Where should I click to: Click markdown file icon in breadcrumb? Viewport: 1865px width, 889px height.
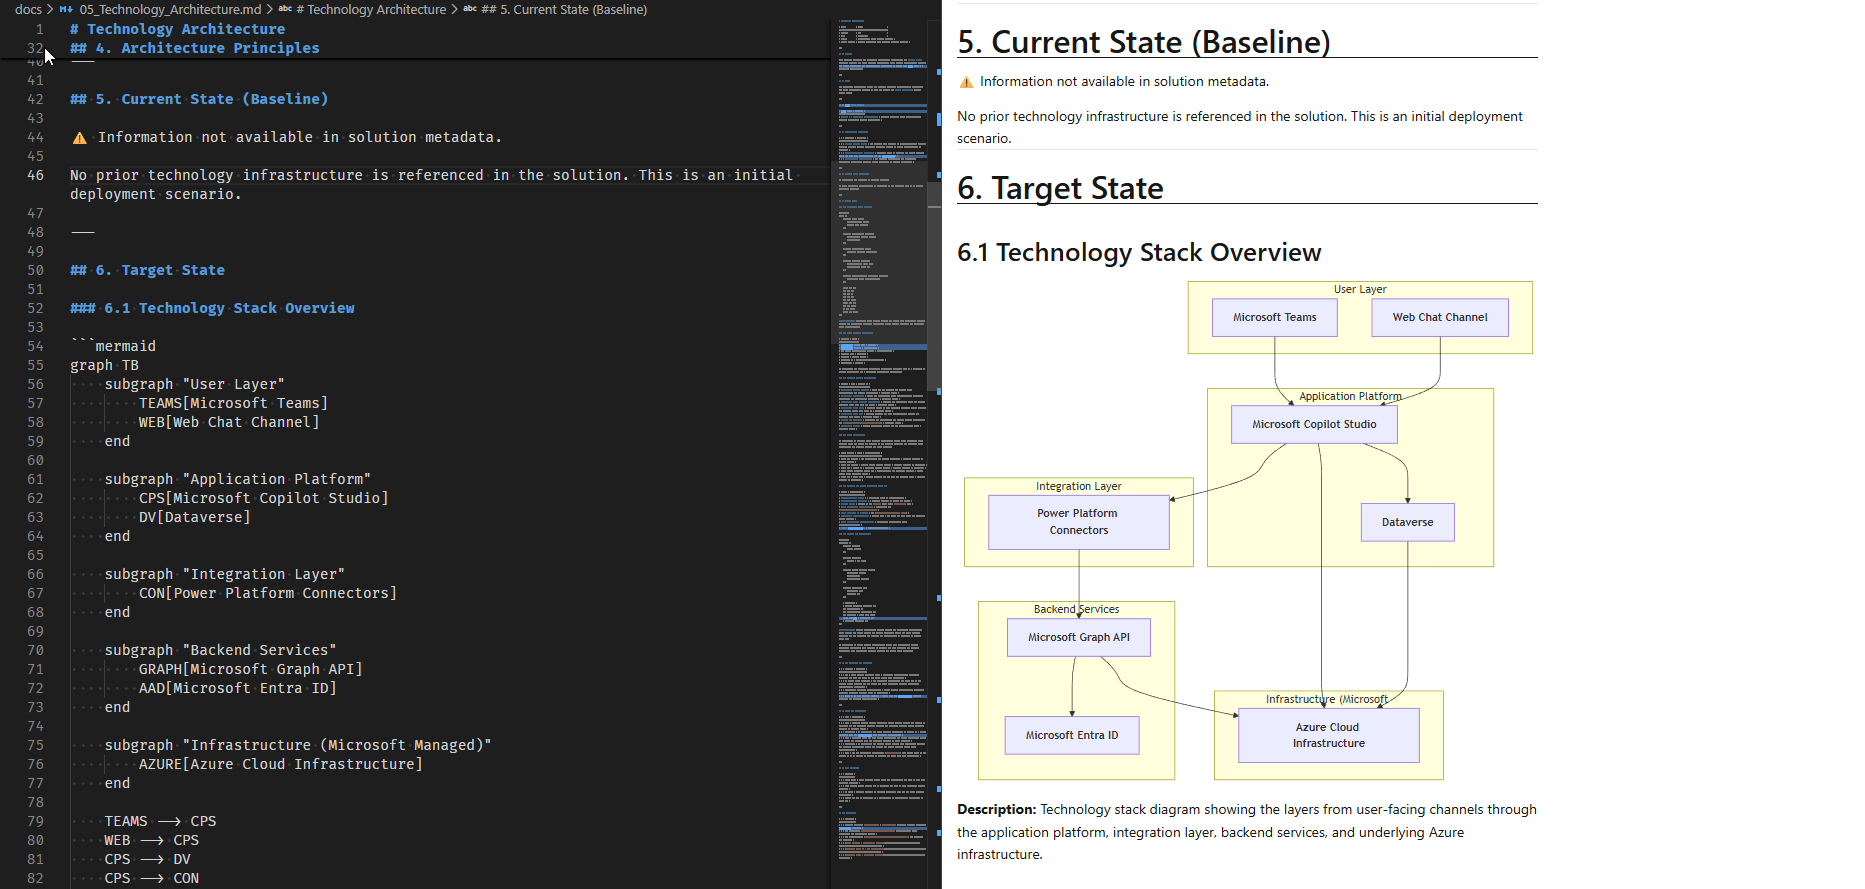click(67, 9)
